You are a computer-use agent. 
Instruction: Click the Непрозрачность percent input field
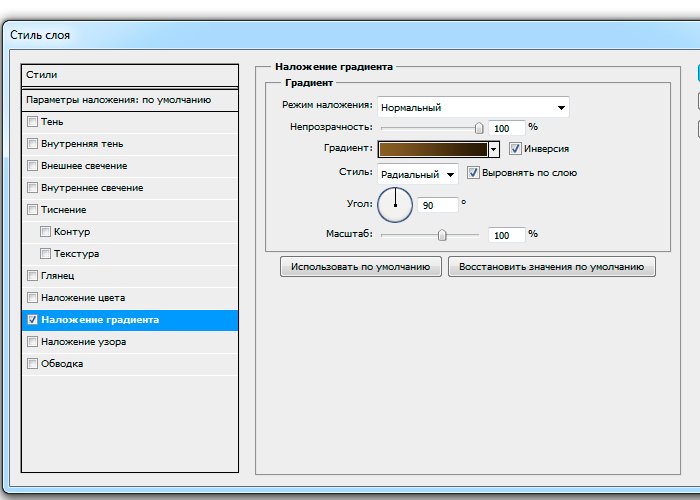506,128
